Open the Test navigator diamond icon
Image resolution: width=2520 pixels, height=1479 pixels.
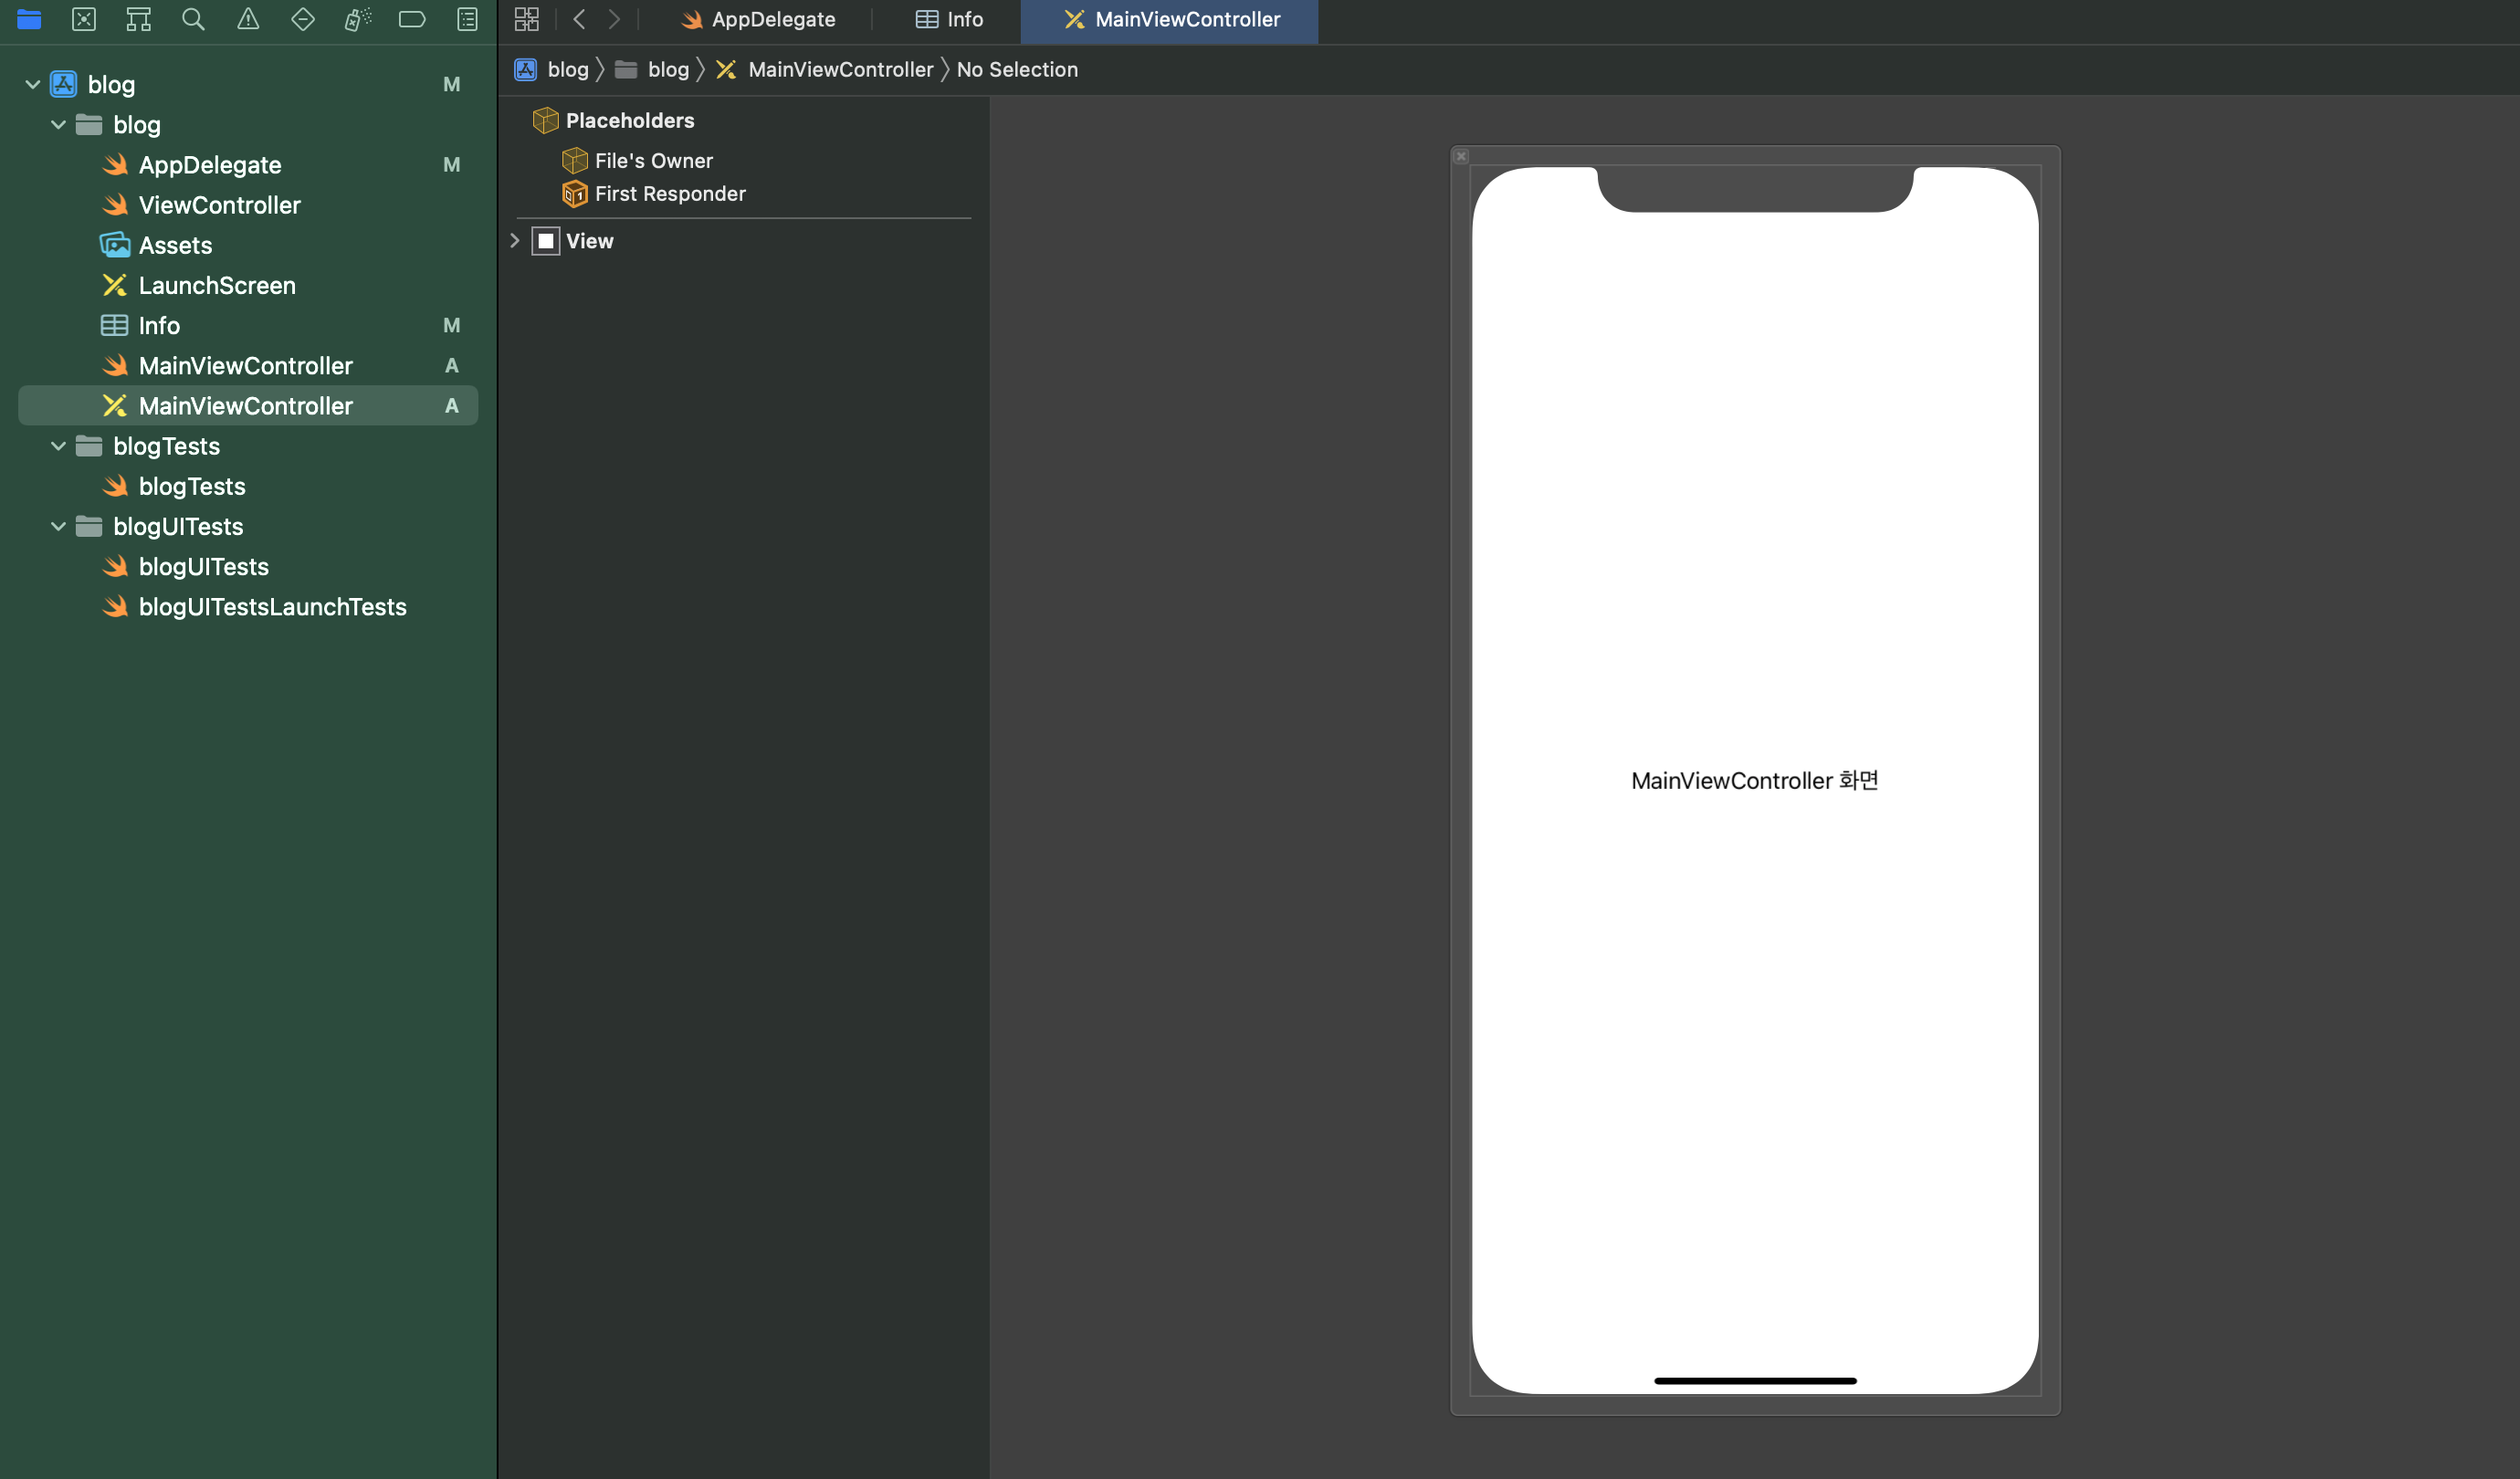coord(302,19)
